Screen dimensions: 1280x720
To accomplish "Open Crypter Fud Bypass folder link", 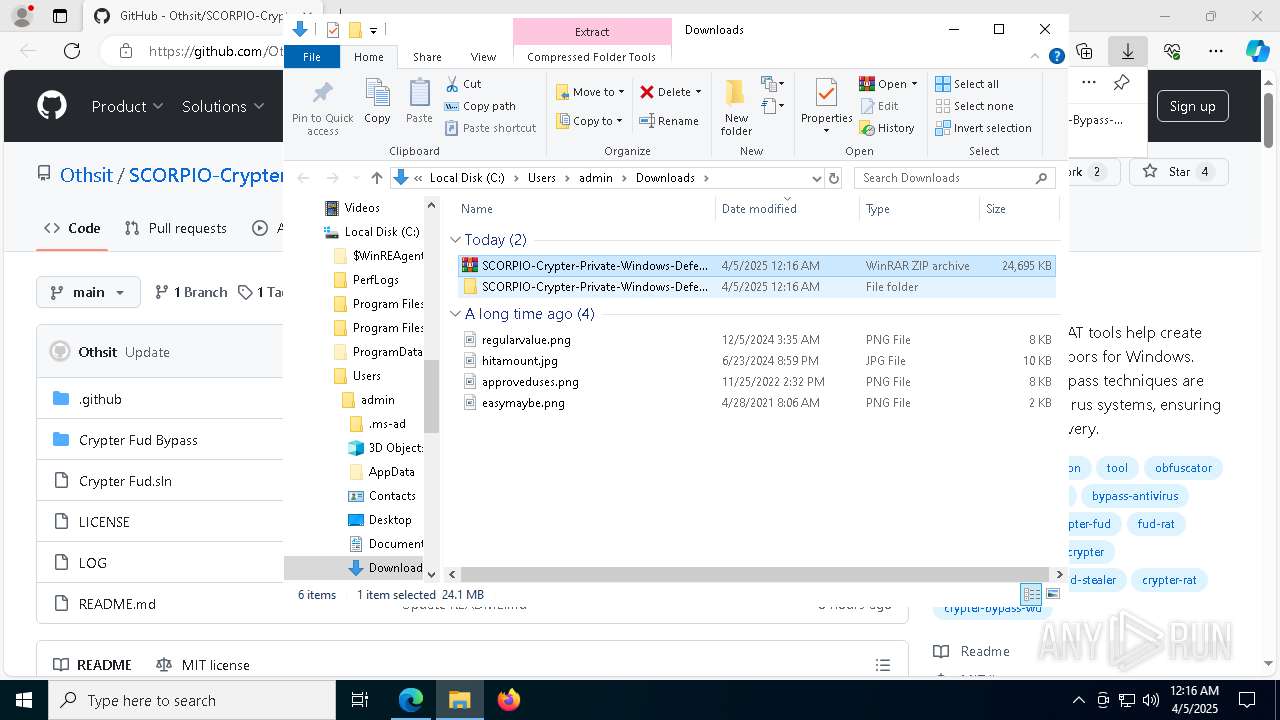I will (138, 440).
